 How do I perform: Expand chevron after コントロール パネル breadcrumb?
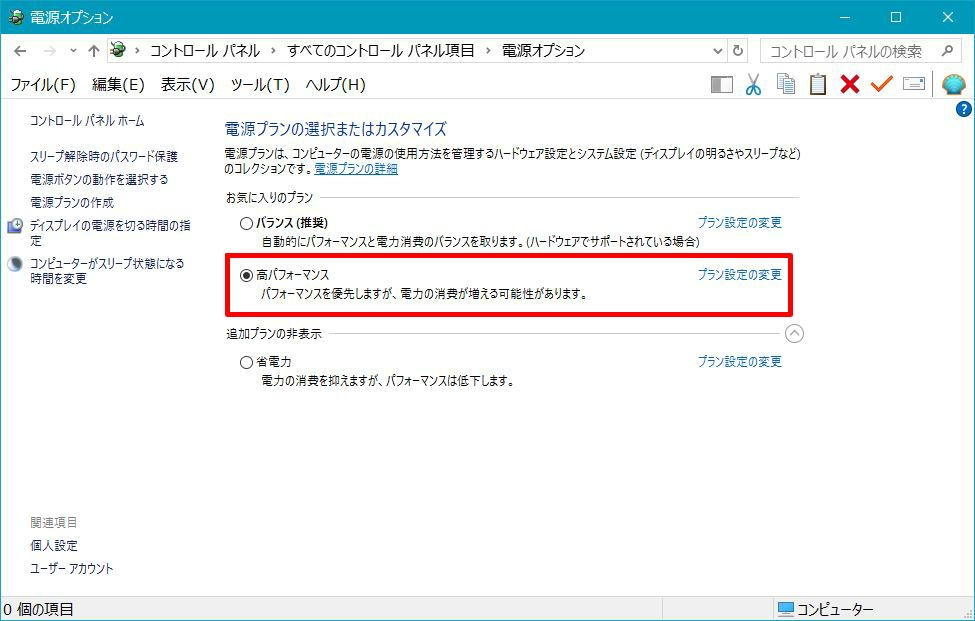[x=273, y=51]
